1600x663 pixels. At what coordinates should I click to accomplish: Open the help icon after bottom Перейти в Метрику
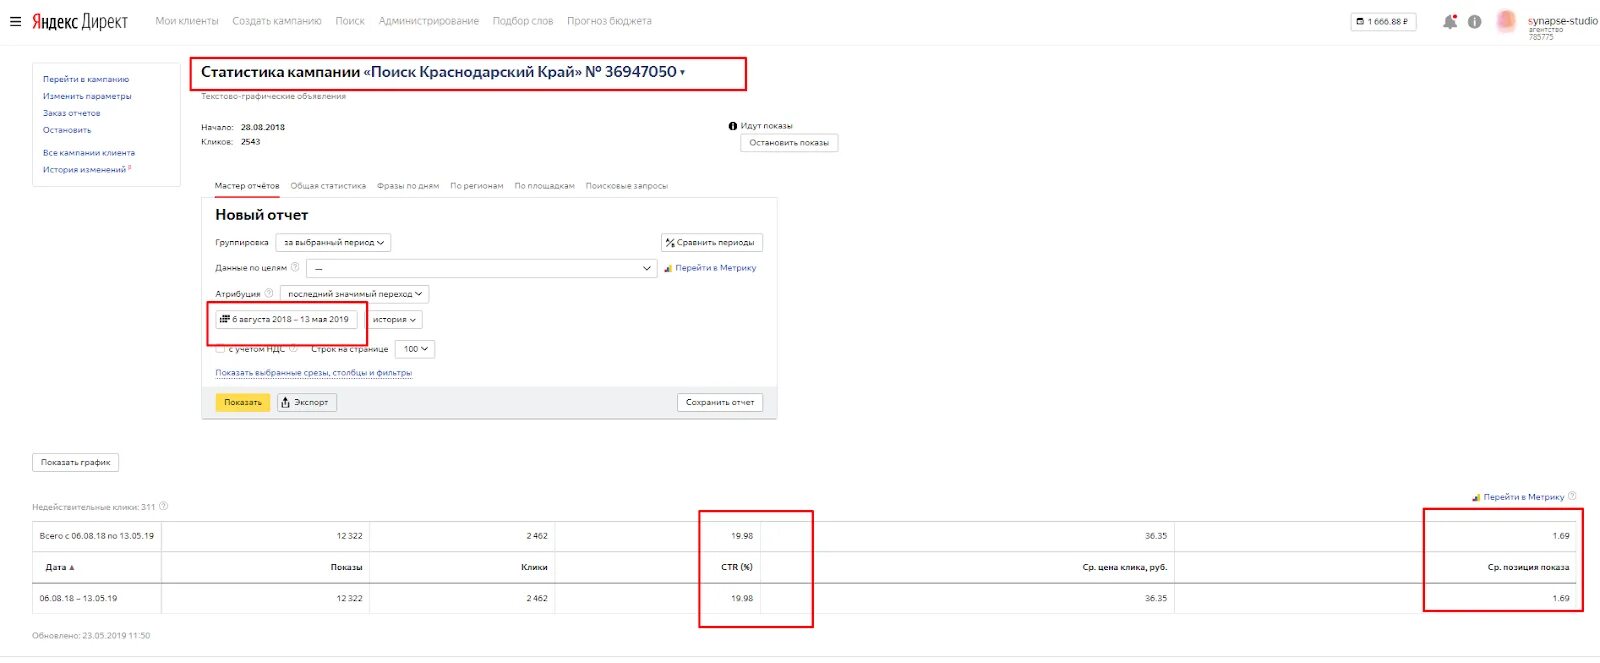(1572, 496)
